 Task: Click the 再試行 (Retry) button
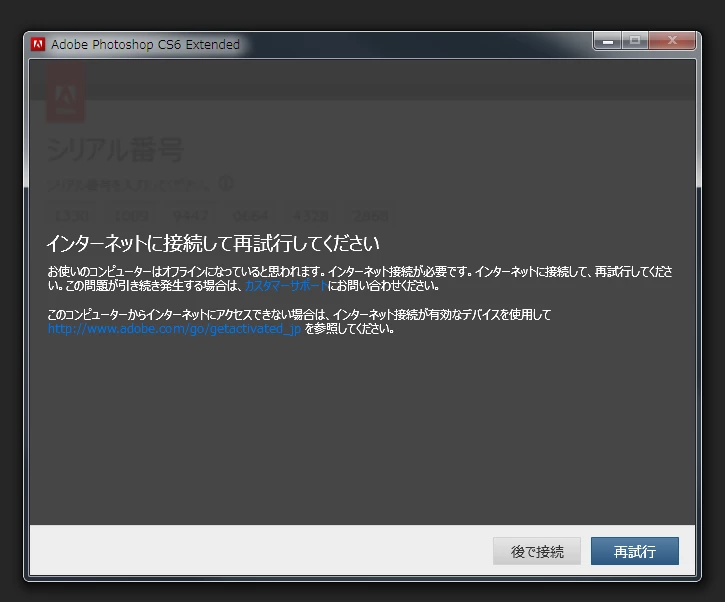pyautogui.click(x=634, y=551)
